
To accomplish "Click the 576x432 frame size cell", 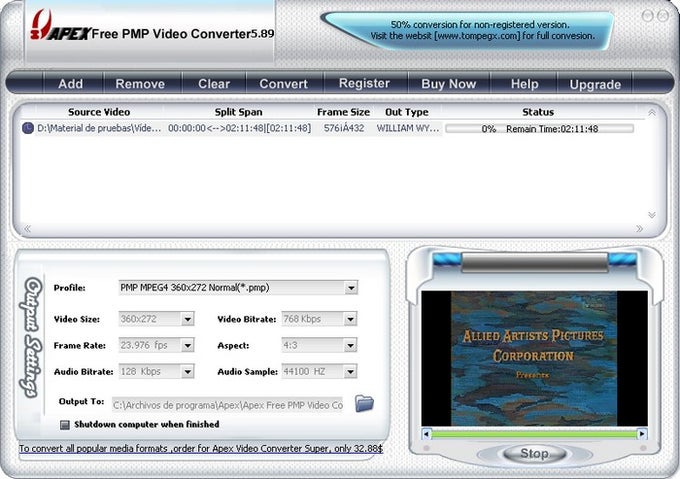I will pyautogui.click(x=344, y=128).
